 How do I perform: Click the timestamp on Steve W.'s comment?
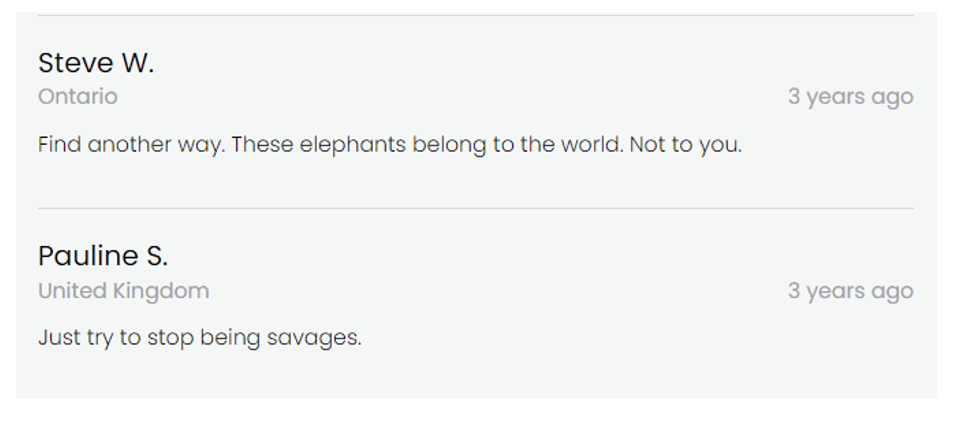coord(850,97)
